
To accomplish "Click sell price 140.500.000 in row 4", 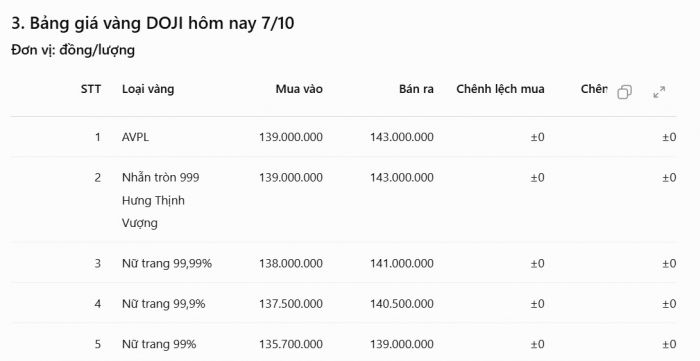I will [x=401, y=304].
